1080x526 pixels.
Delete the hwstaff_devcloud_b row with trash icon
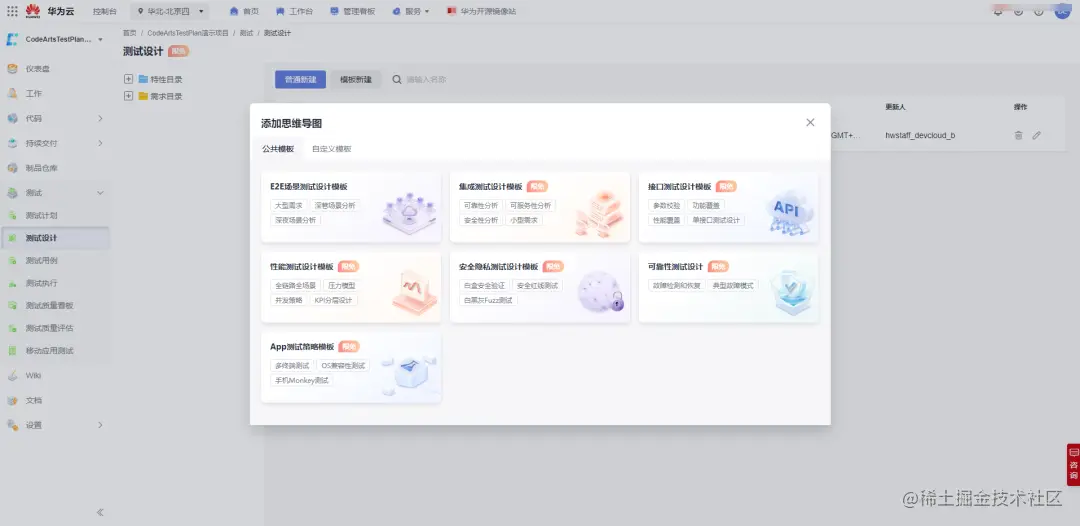click(x=1019, y=135)
